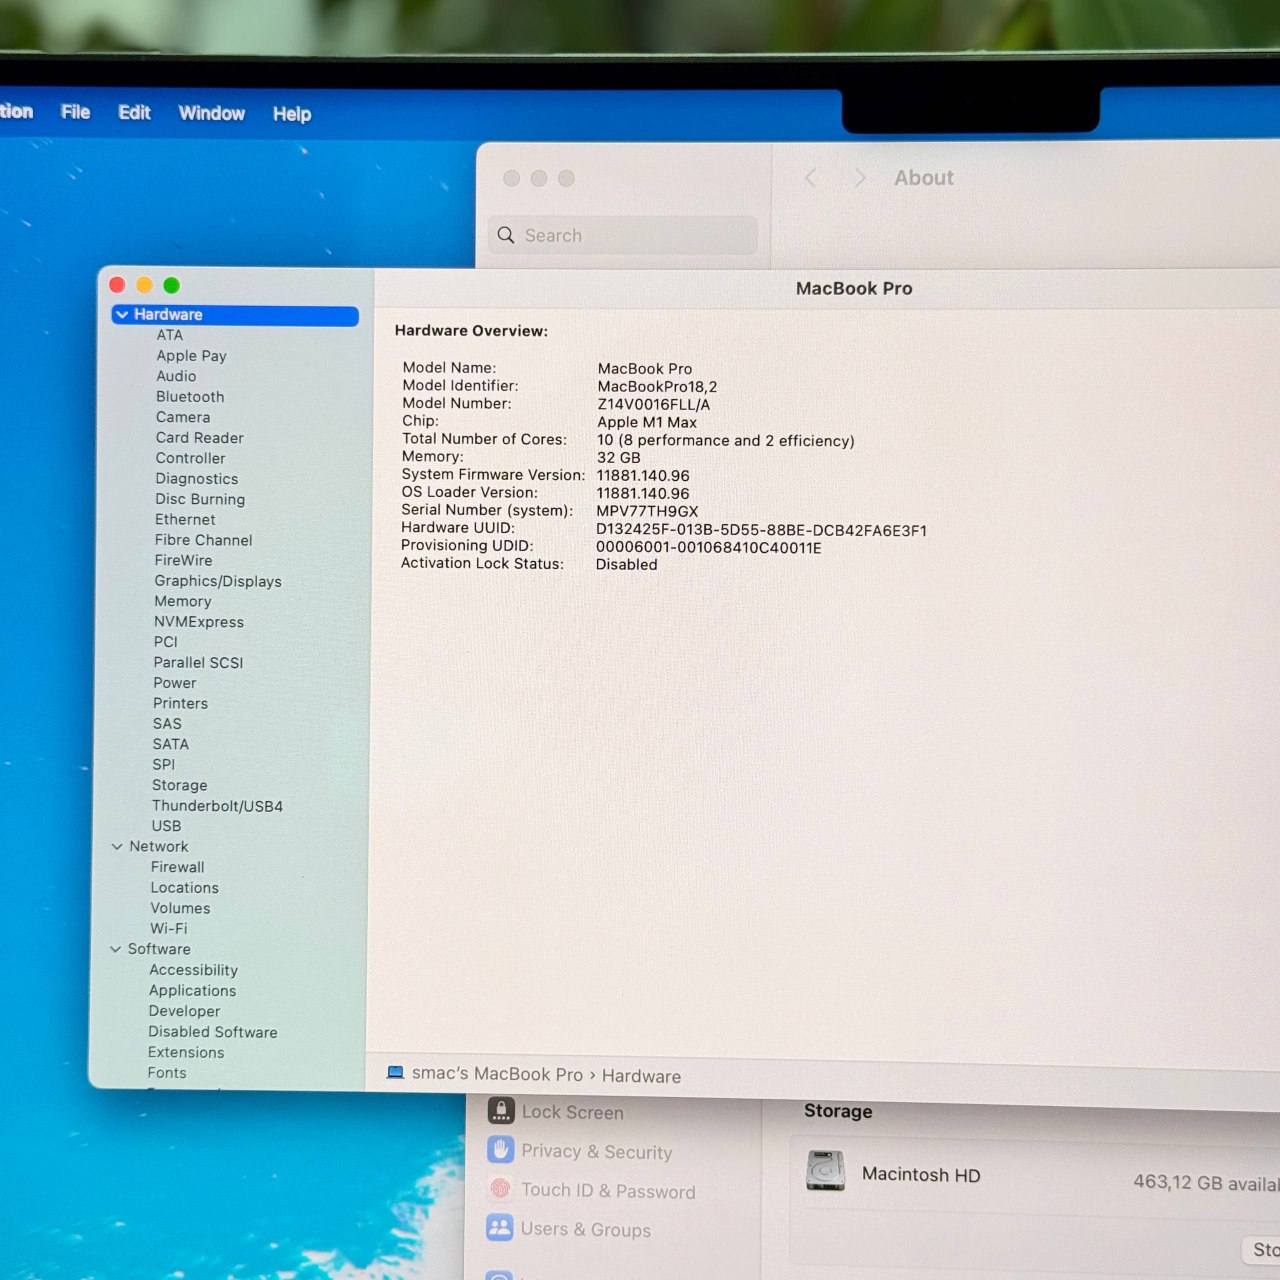This screenshot has height=1280, width=1280.
Task: Expand the Network section chevron
Action: 118,846
